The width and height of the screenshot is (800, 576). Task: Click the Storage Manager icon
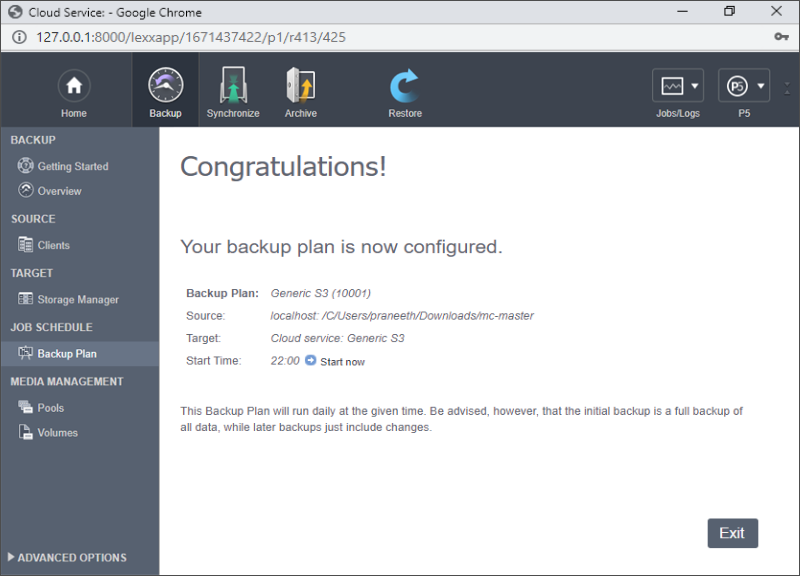click(26, 298)
